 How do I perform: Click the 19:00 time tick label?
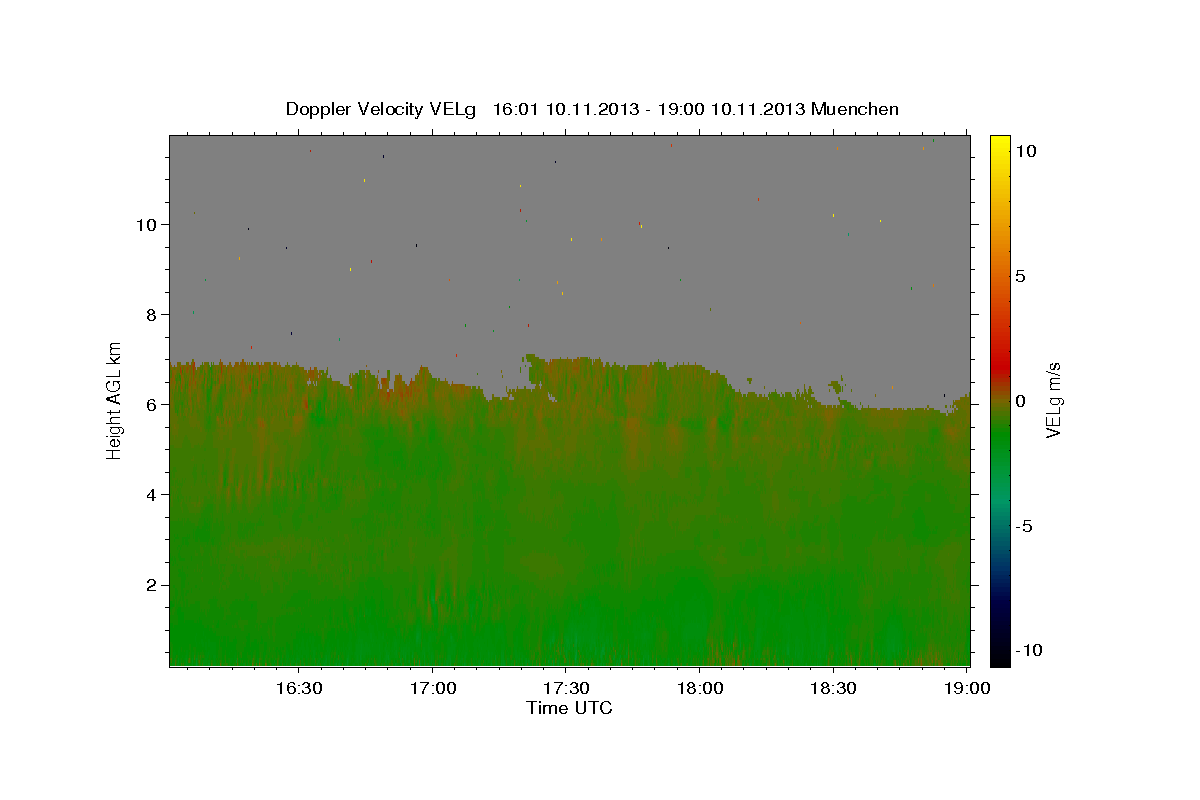(x=966, y=688)
